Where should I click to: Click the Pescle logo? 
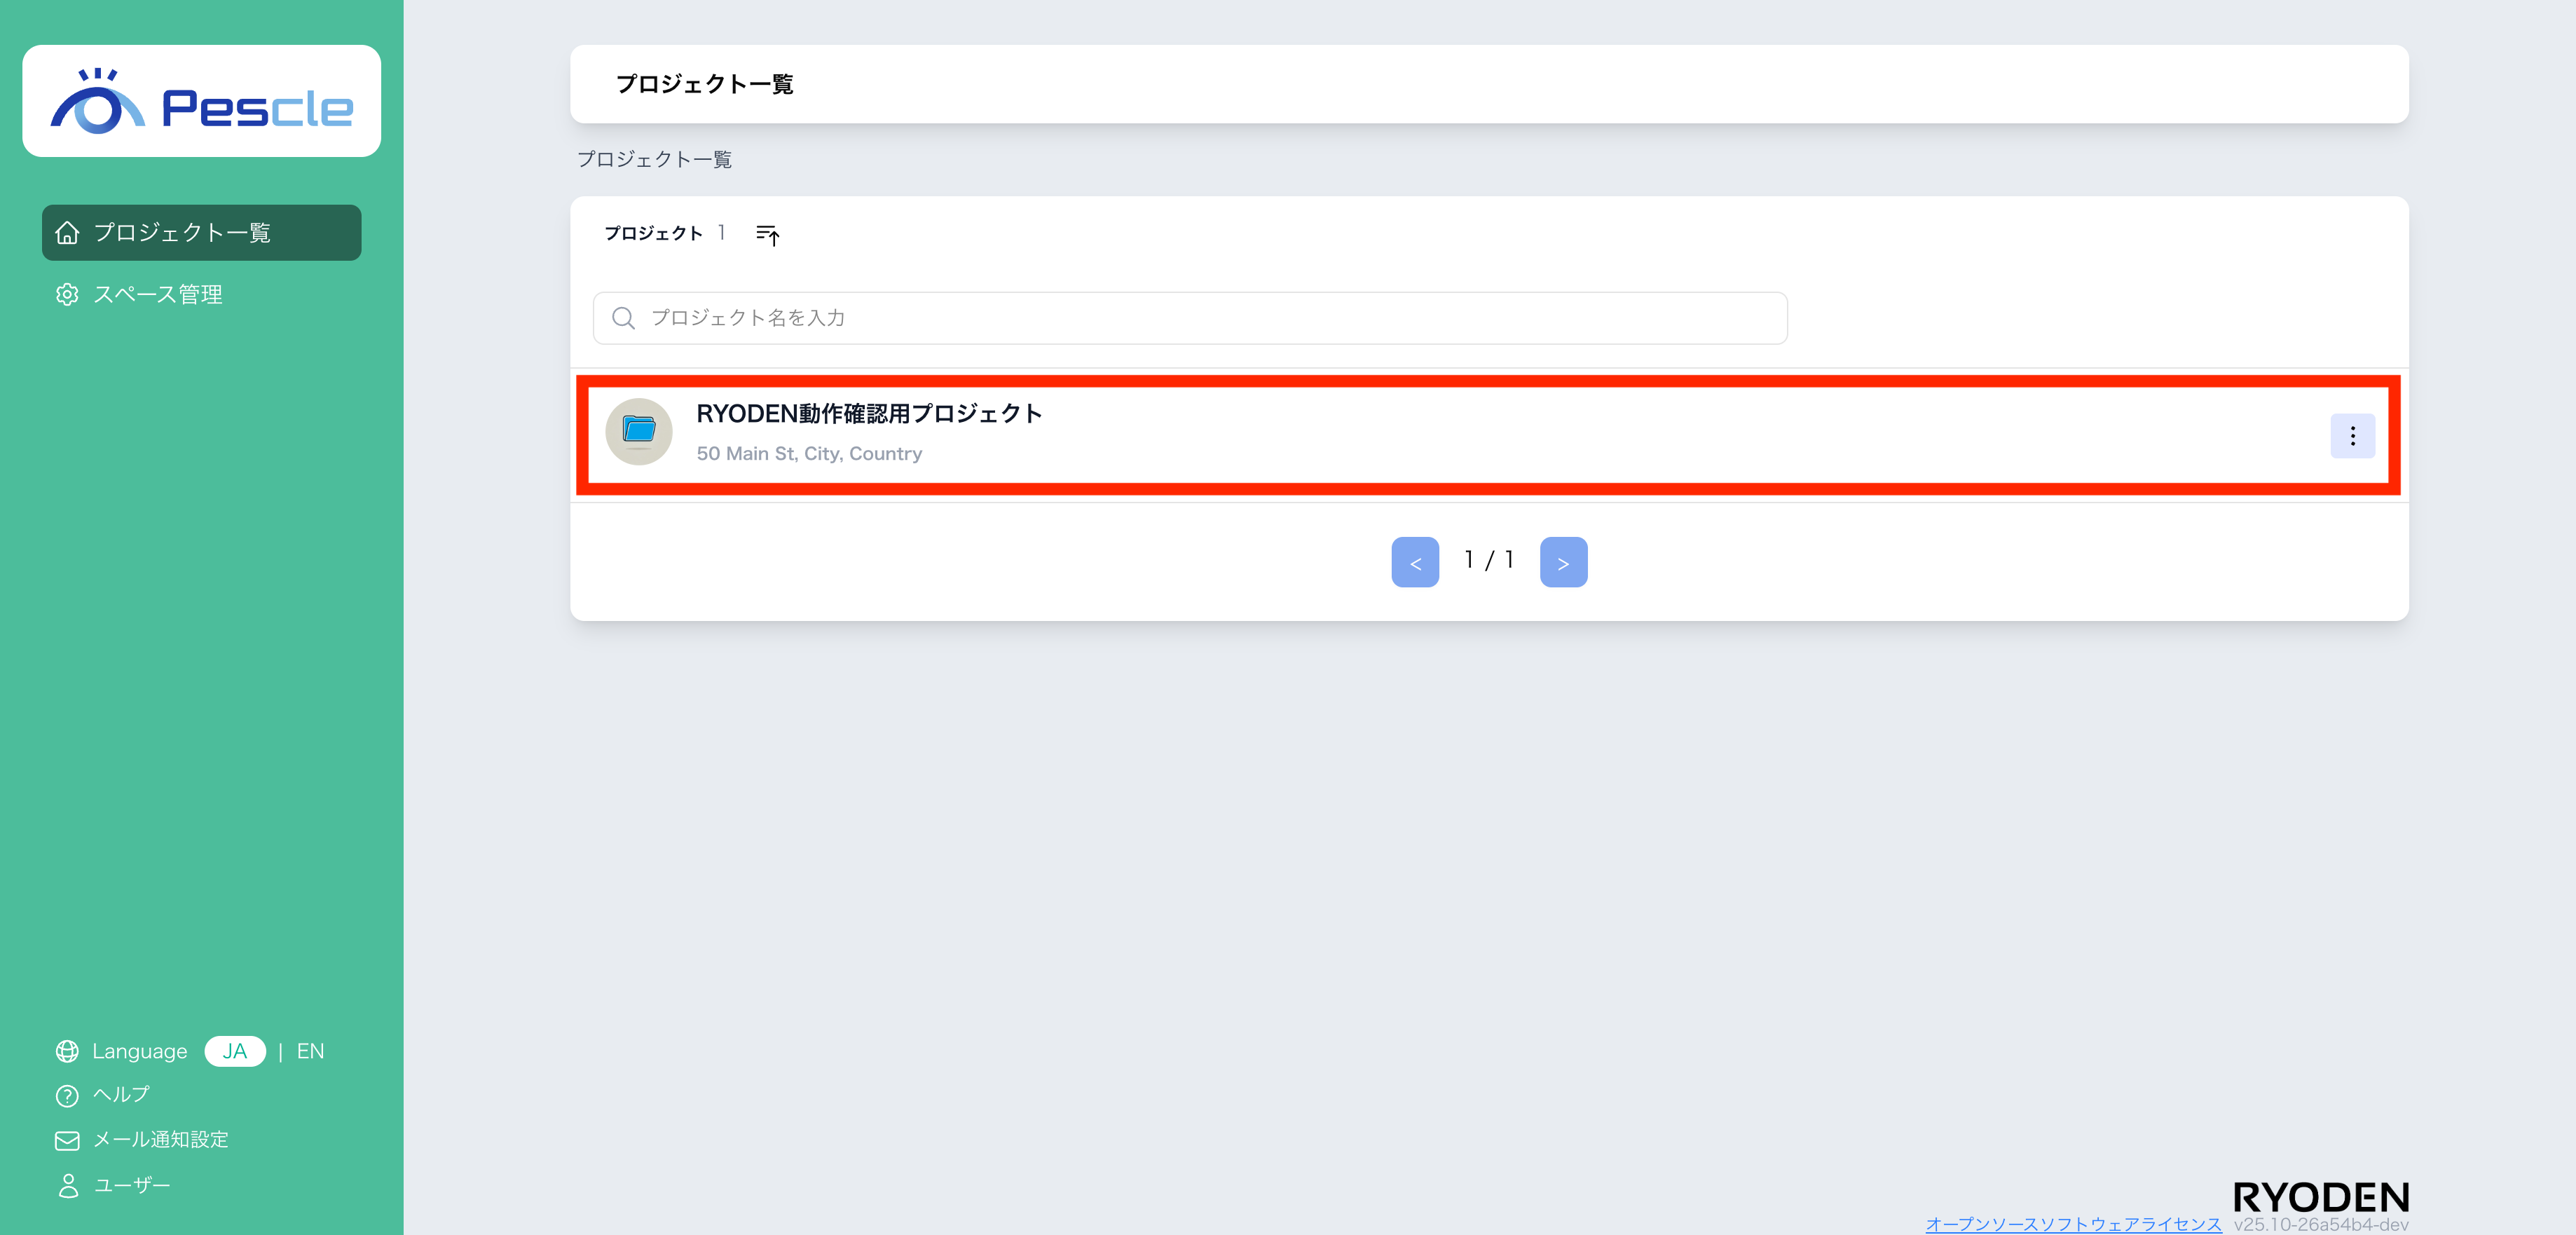click(201, 101)
